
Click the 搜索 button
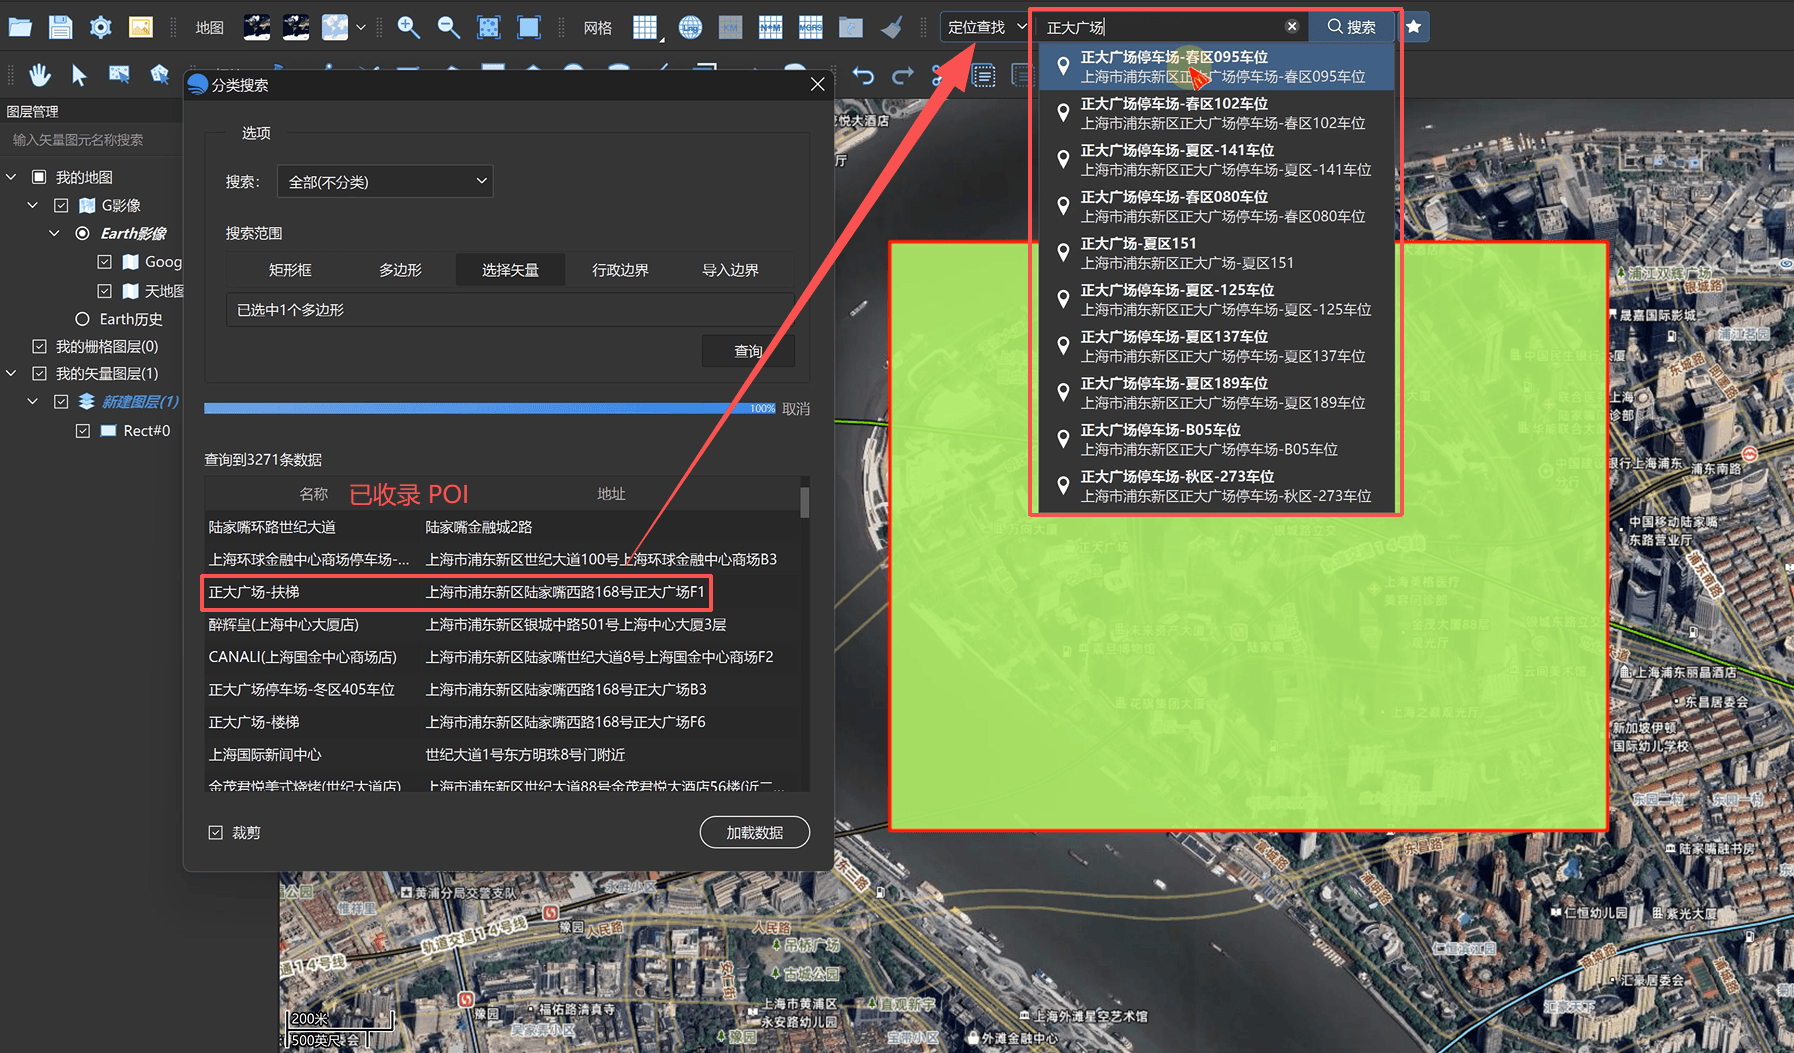pos(1351,27)
